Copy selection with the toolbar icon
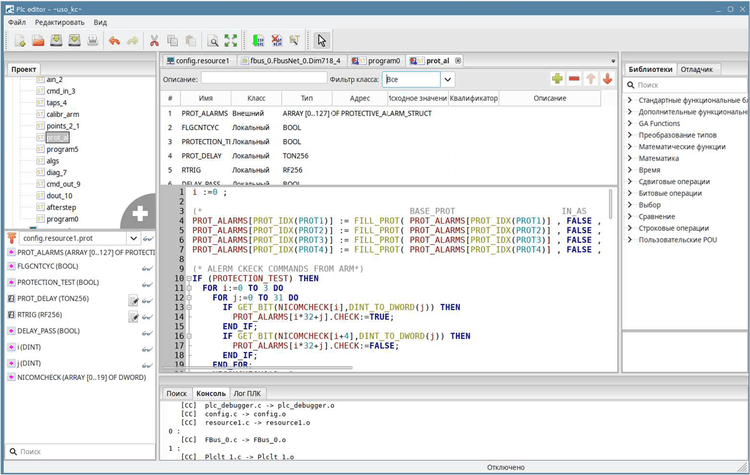Viewport: 750px width, 475px height. [x=172, y=41]
